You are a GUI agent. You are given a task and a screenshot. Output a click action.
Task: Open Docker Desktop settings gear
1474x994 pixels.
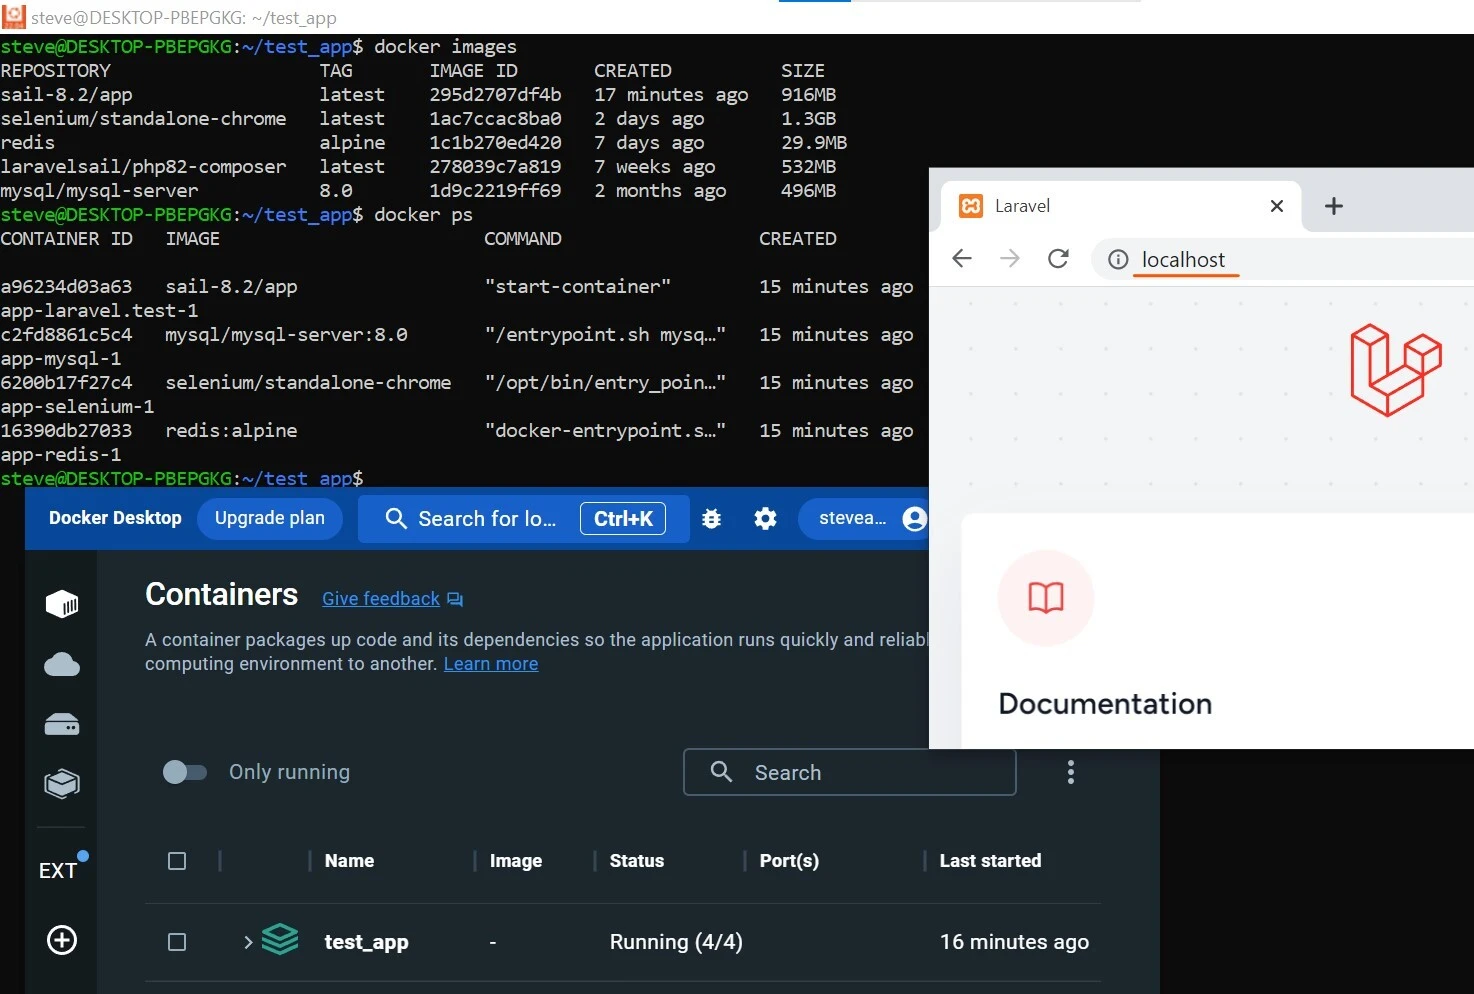point(765,518)
